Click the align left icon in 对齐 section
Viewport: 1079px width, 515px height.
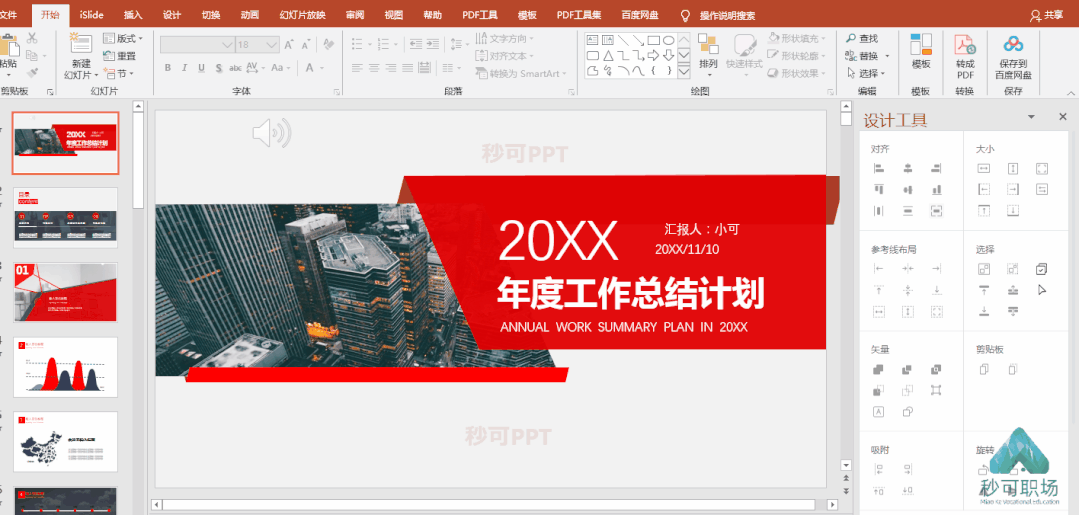(x=879, y=168)
